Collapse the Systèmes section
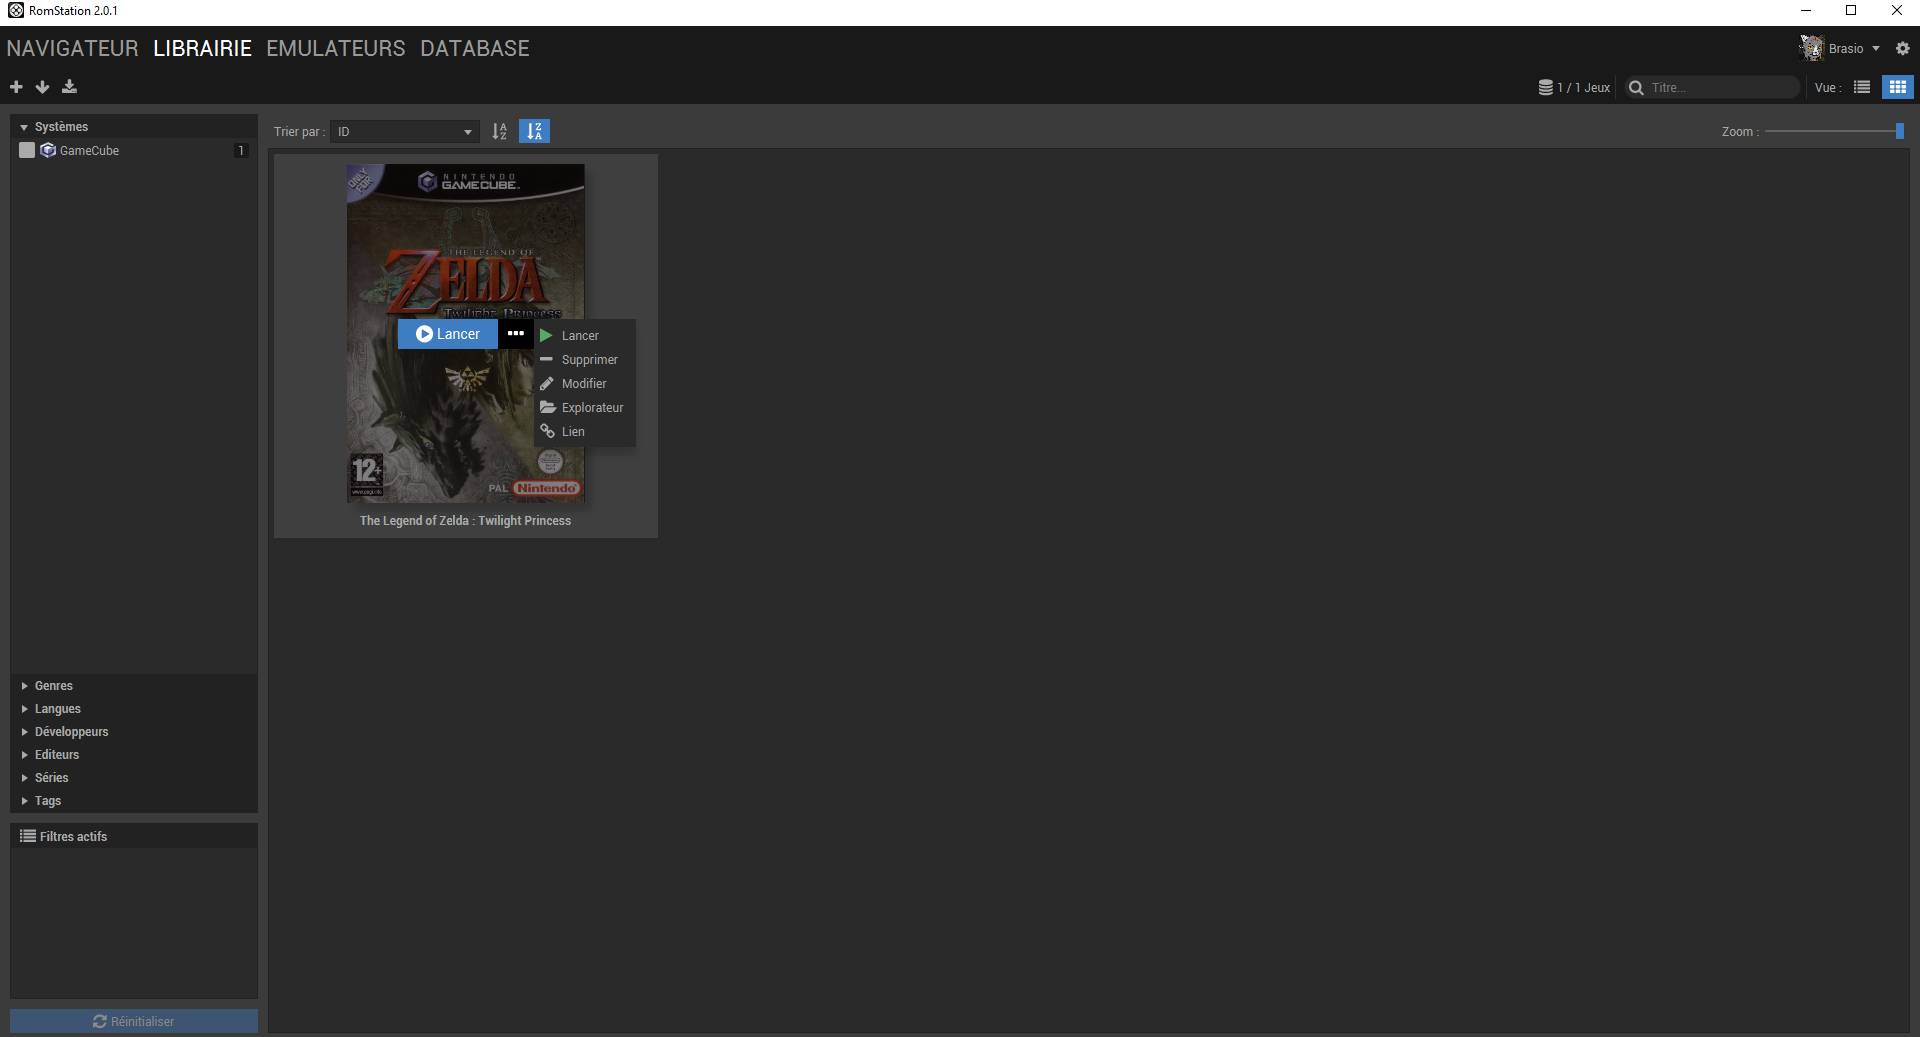 pos(24,127)
